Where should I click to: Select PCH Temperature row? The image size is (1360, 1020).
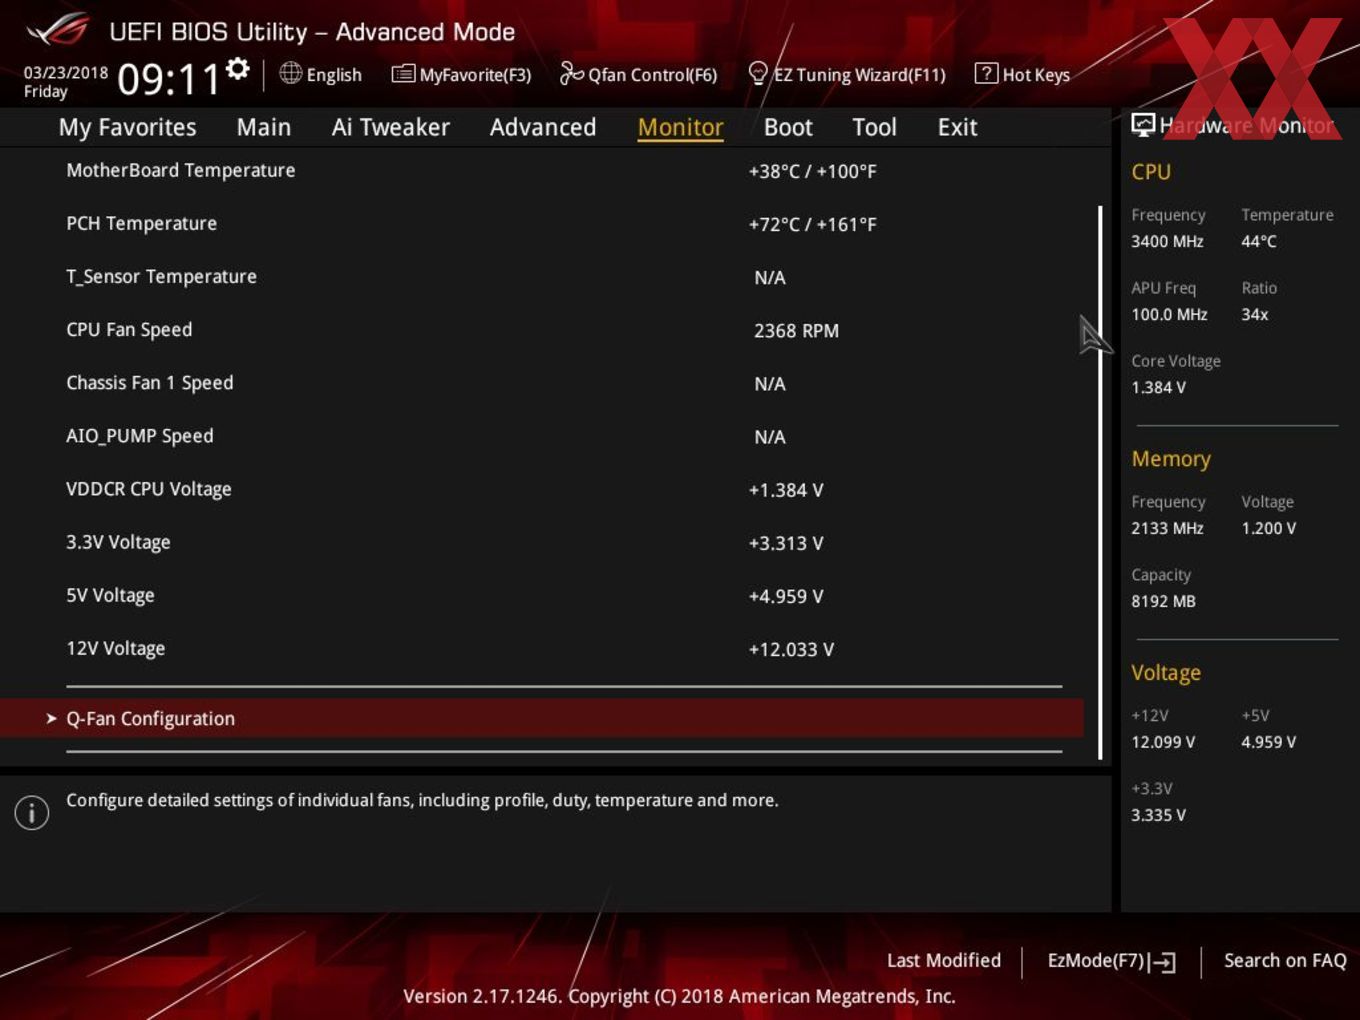point(541,224)
